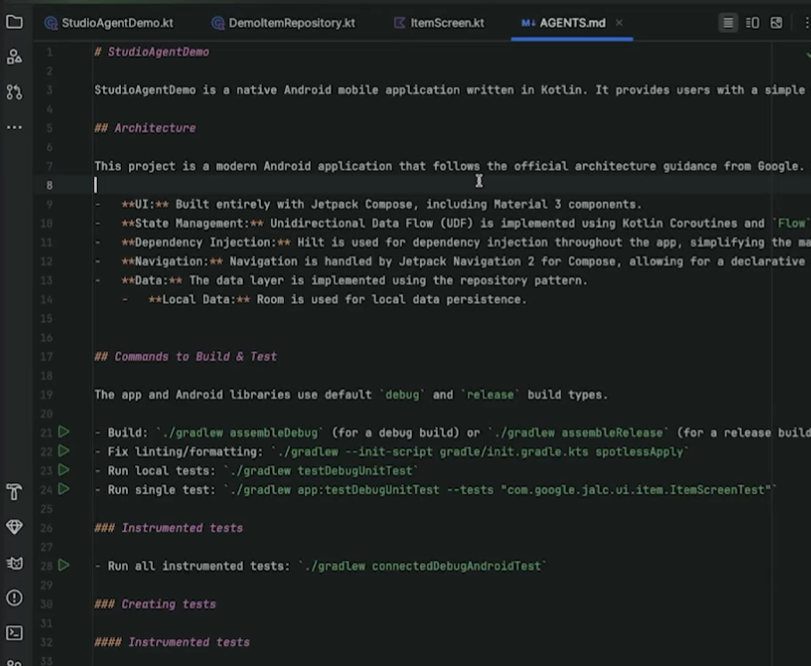811x666 pixels.
Task: Open the Pull Requests tool window
Action: (x=14, y=90)
